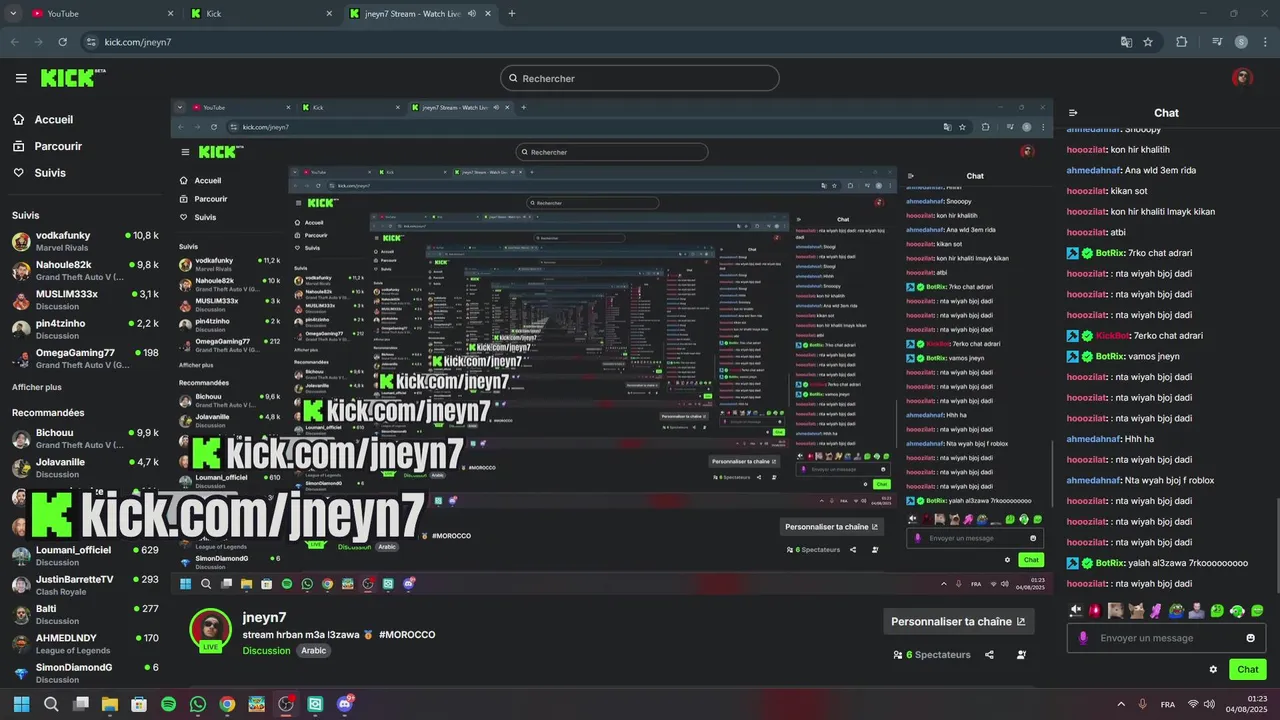Open the site information icon in address bar
This screenshot has height=720, width=1280.
click(92, 42)
